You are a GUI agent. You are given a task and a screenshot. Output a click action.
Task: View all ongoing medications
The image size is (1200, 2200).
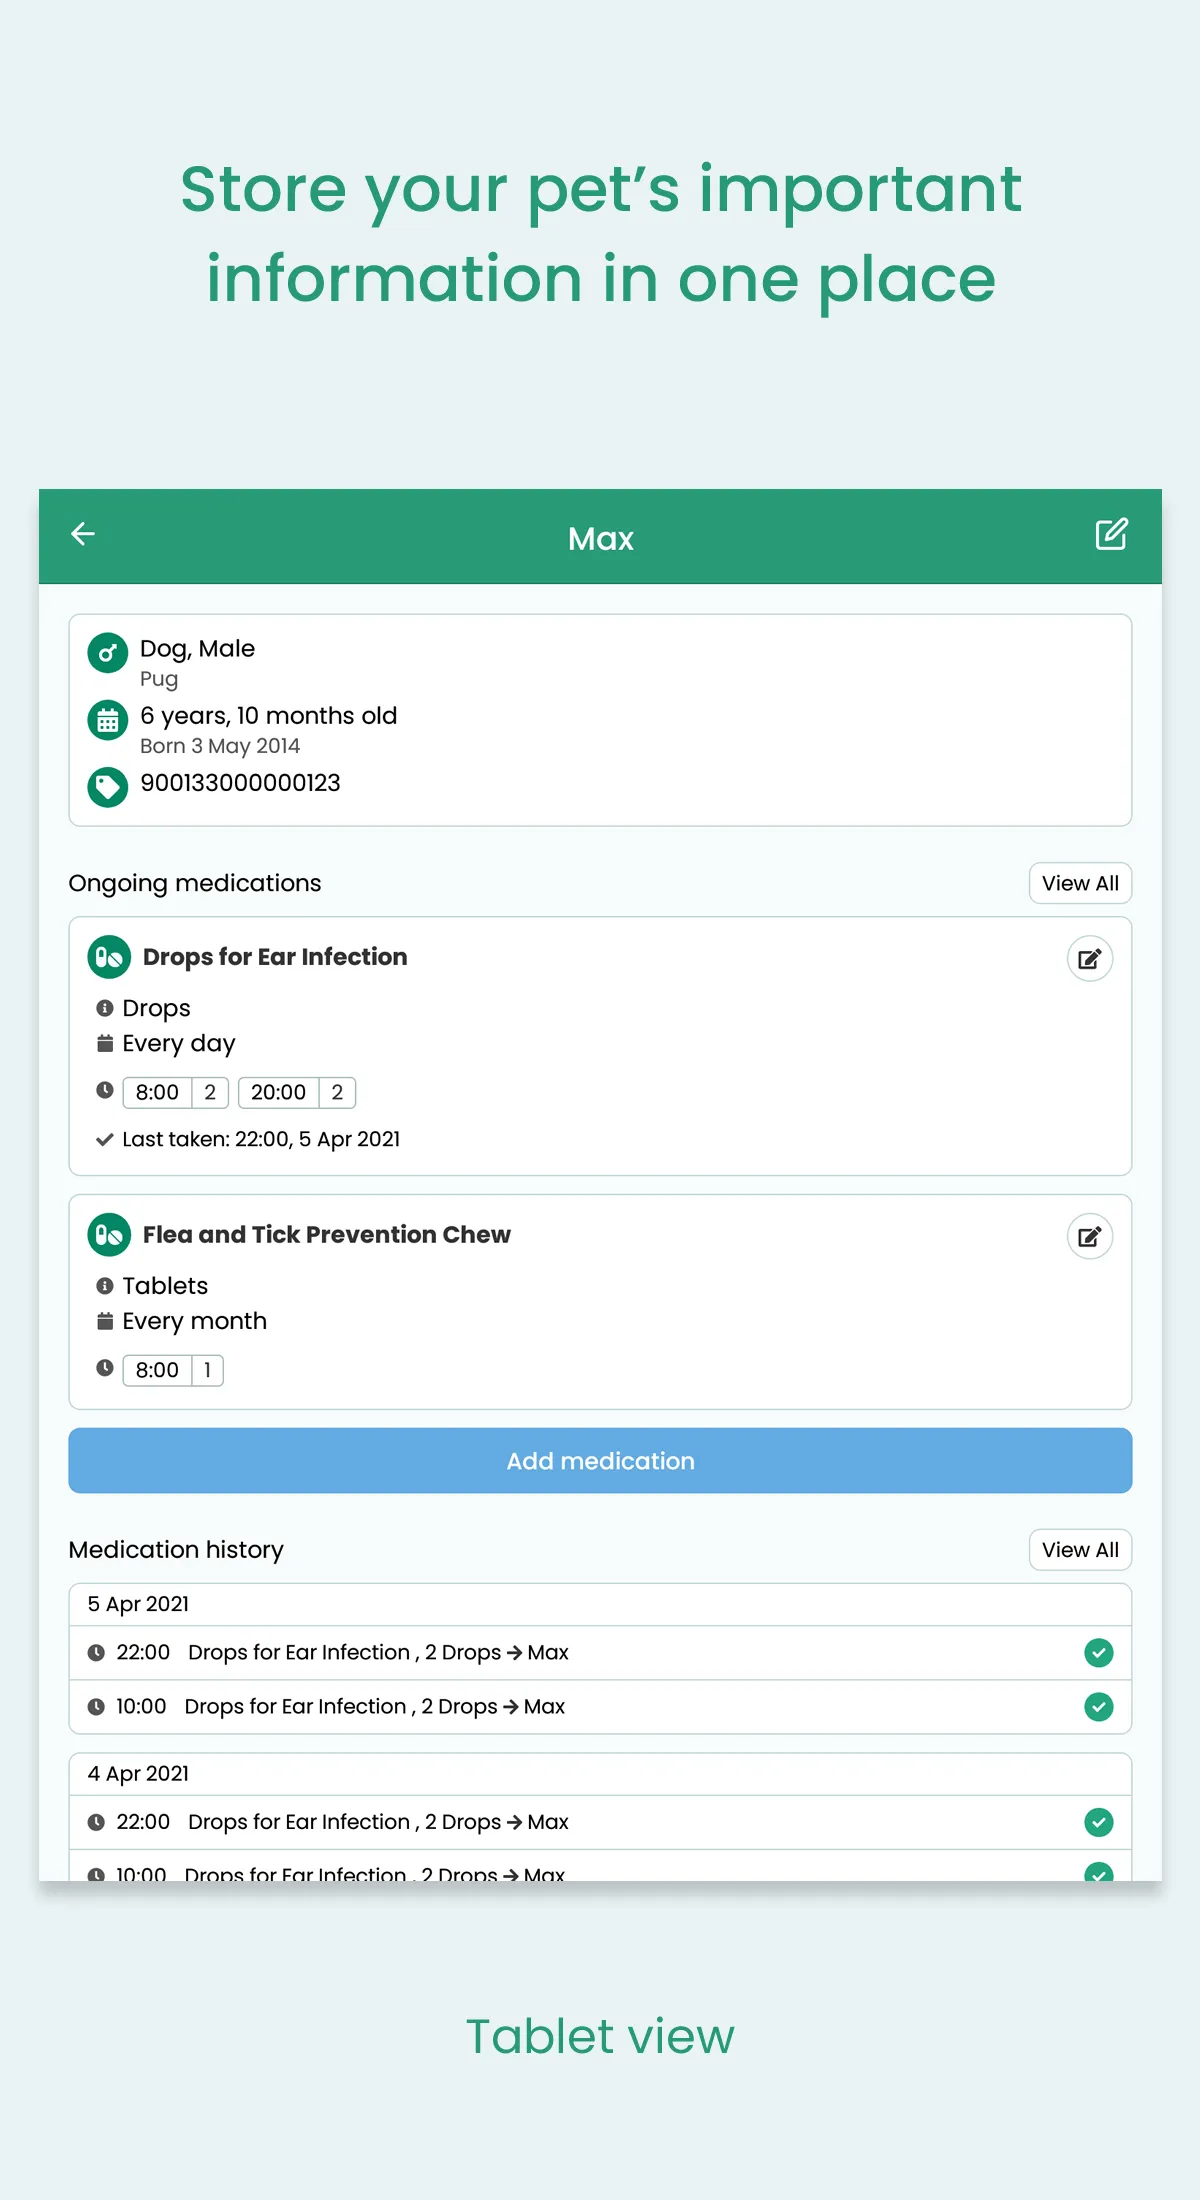coord(1080,883)
